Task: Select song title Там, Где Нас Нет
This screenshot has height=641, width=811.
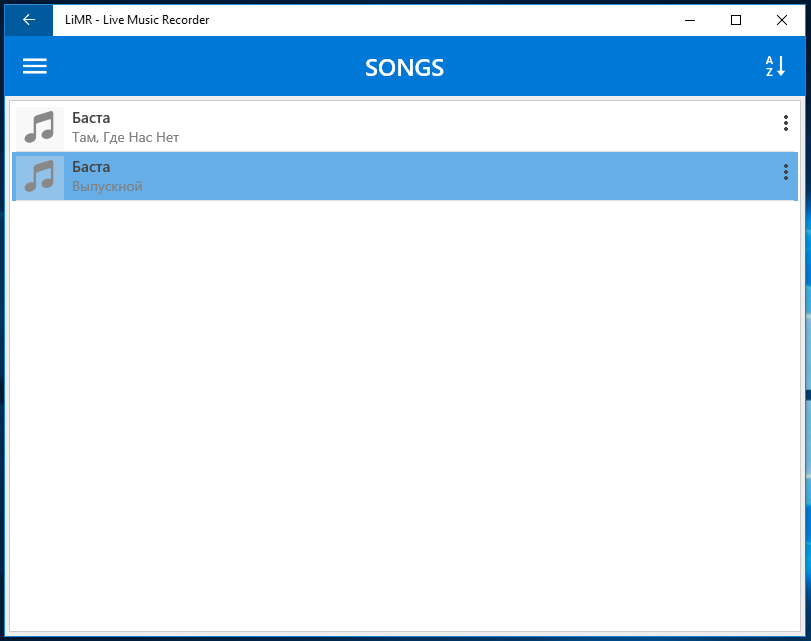Action: pos(125,138)
